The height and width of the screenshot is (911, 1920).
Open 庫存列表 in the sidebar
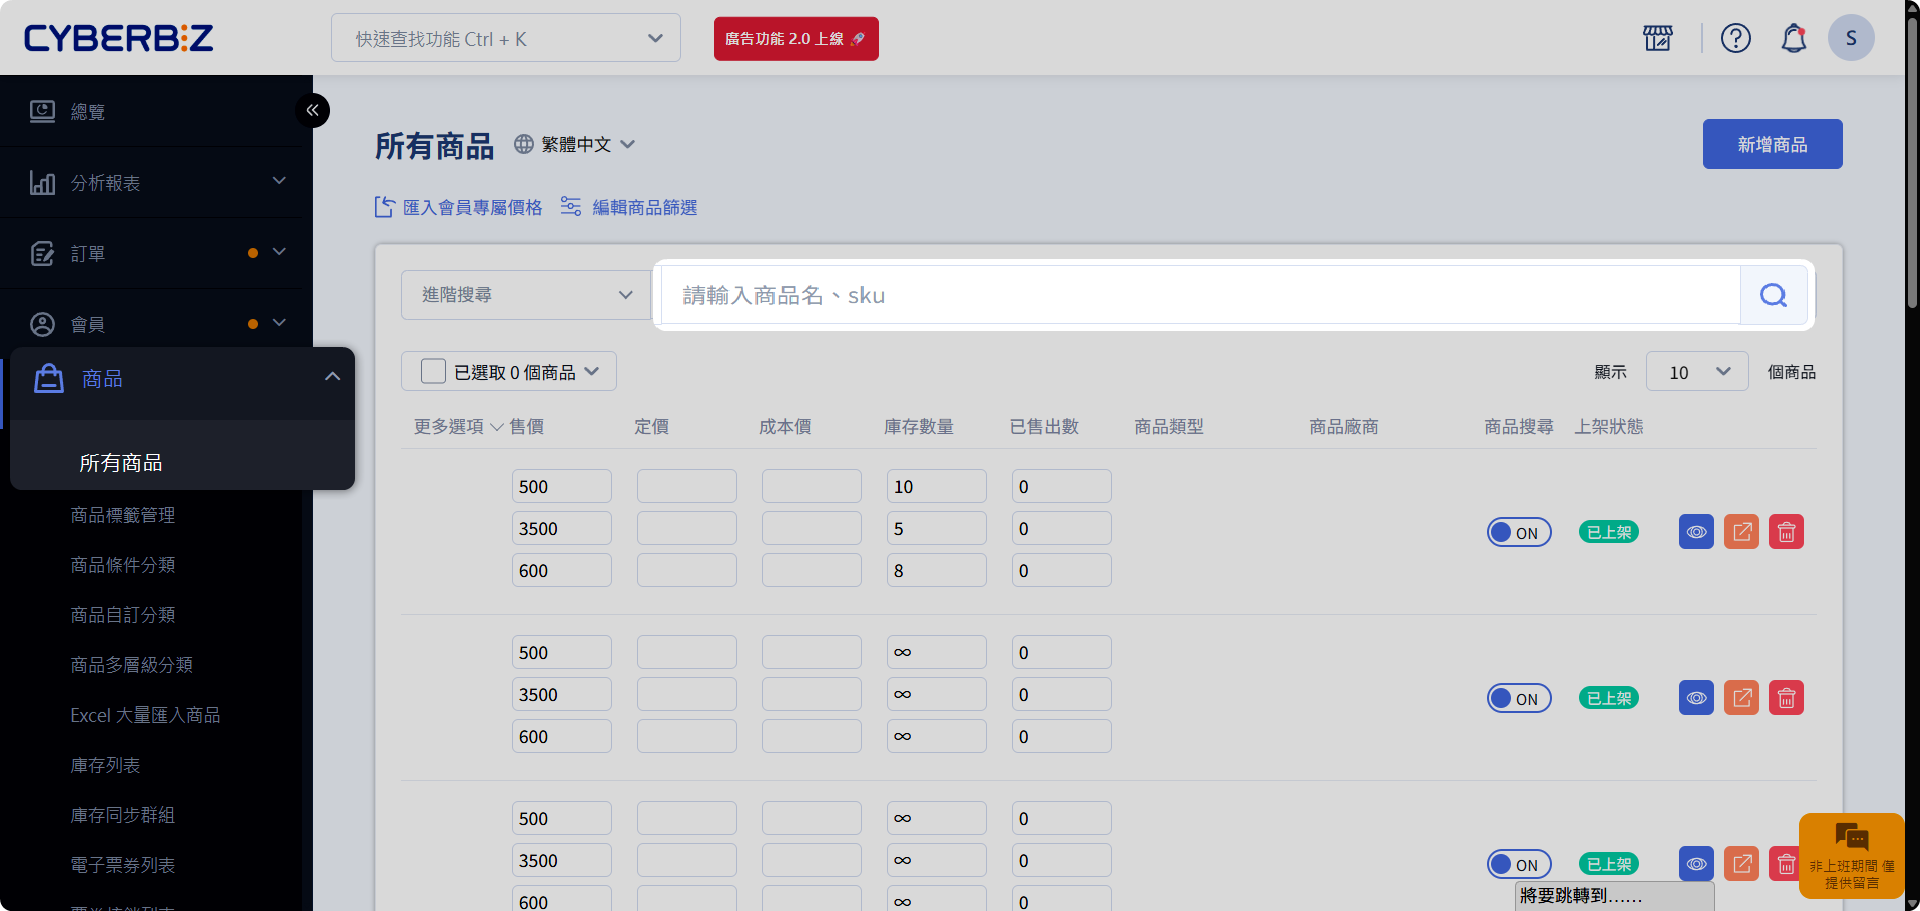105,765
